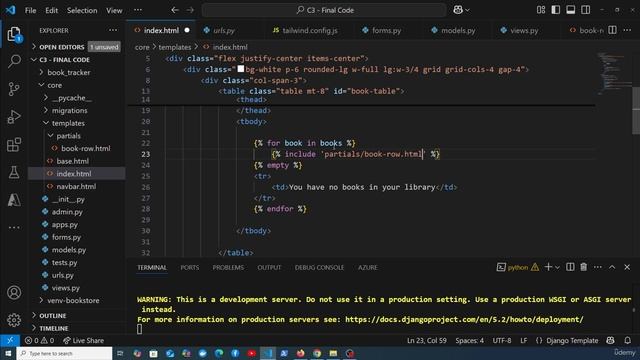Screen dimensions: 640x360
Task: Click errors and warnings count
Action: click(x=39, y=340)
